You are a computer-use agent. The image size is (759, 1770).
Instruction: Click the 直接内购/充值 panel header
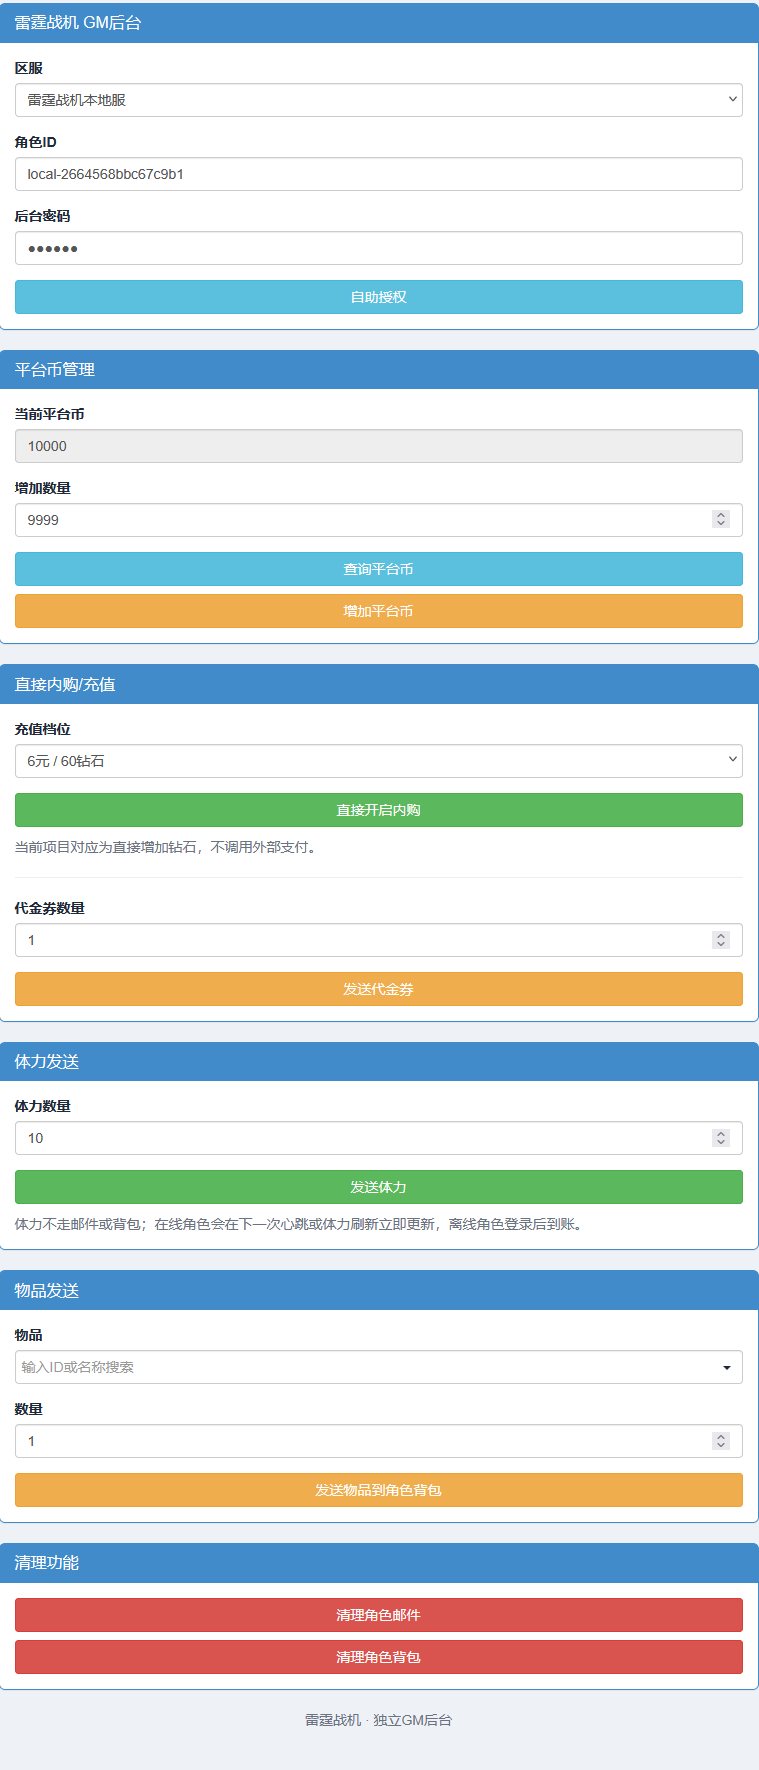pyautogui.click(x=379, y=685)
